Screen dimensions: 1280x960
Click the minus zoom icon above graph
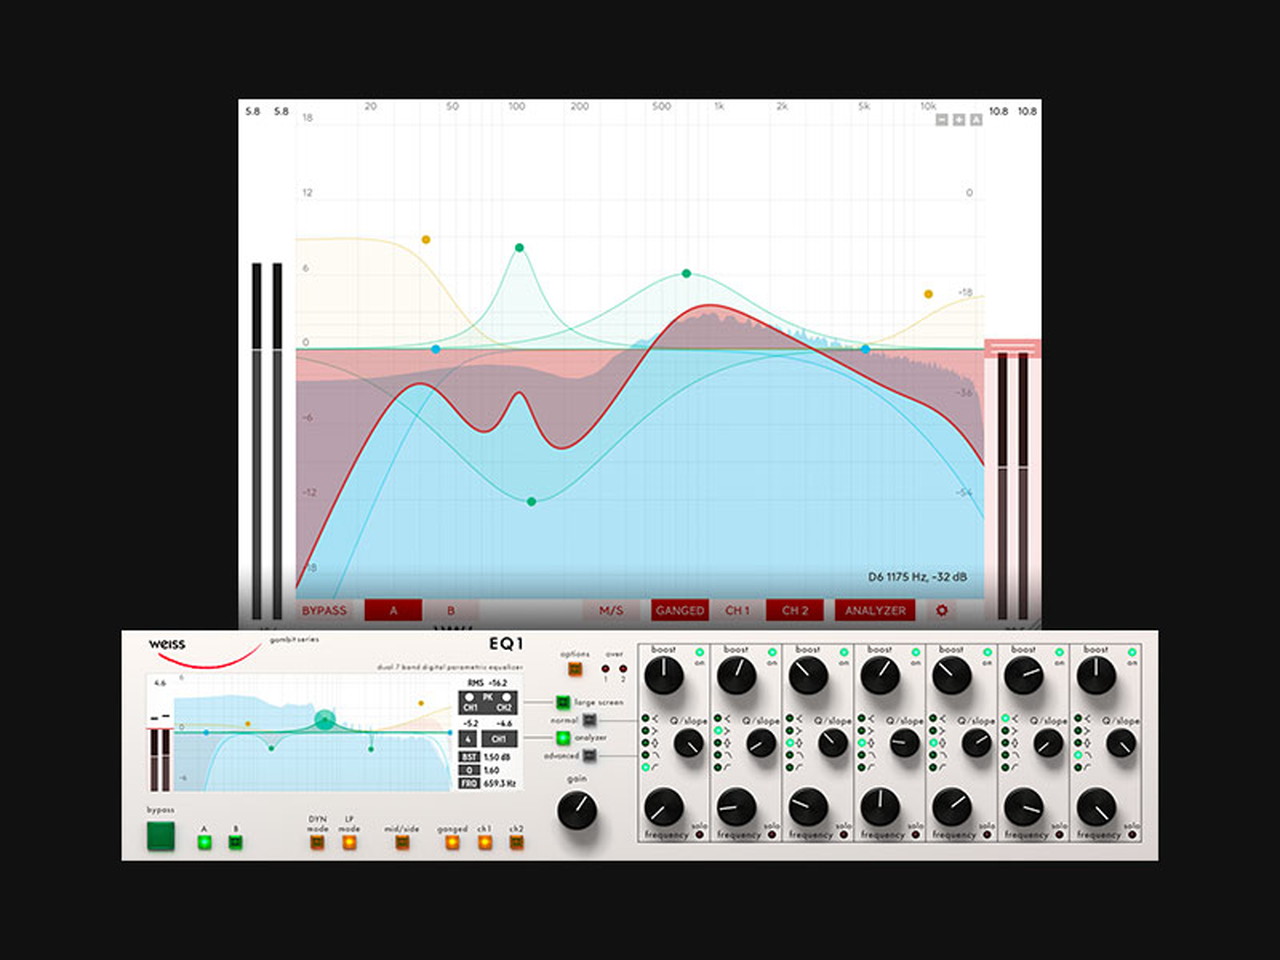coord(941,120)
